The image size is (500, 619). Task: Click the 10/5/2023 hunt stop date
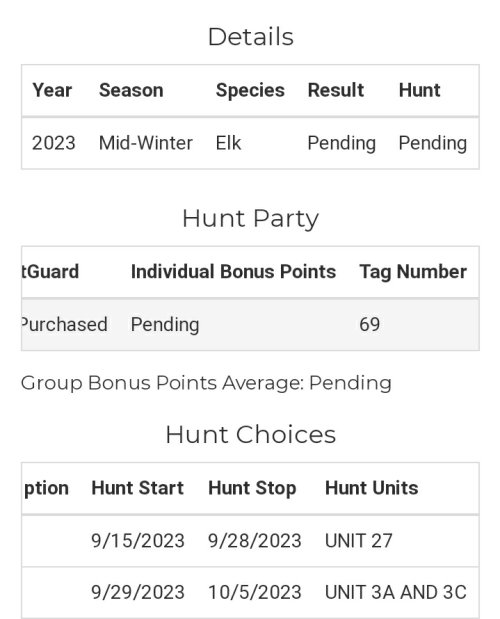coord(255,593)
